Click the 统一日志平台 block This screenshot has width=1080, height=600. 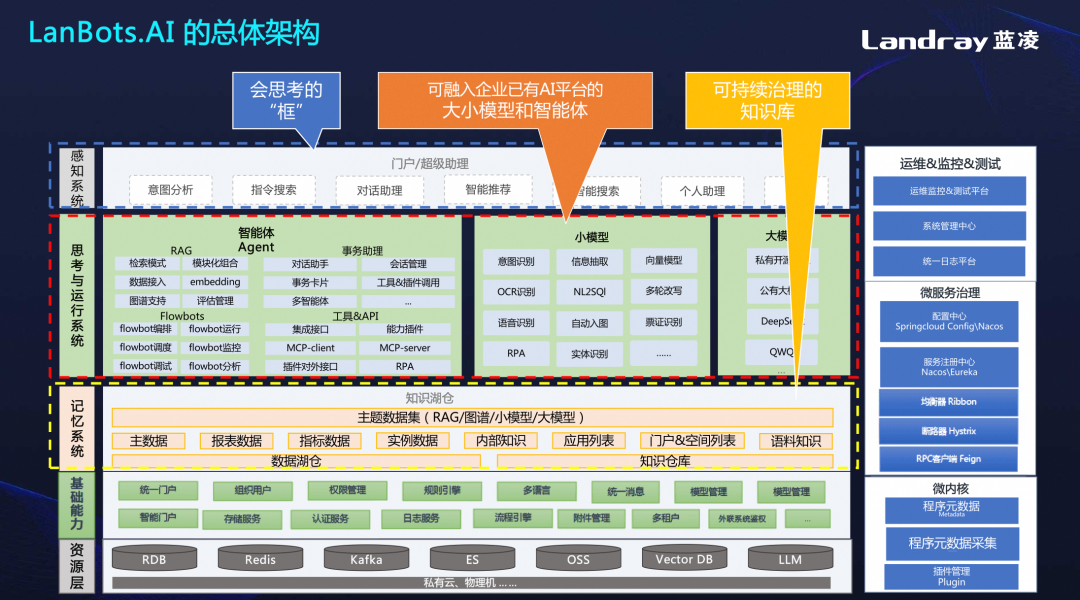pos(949,261)
